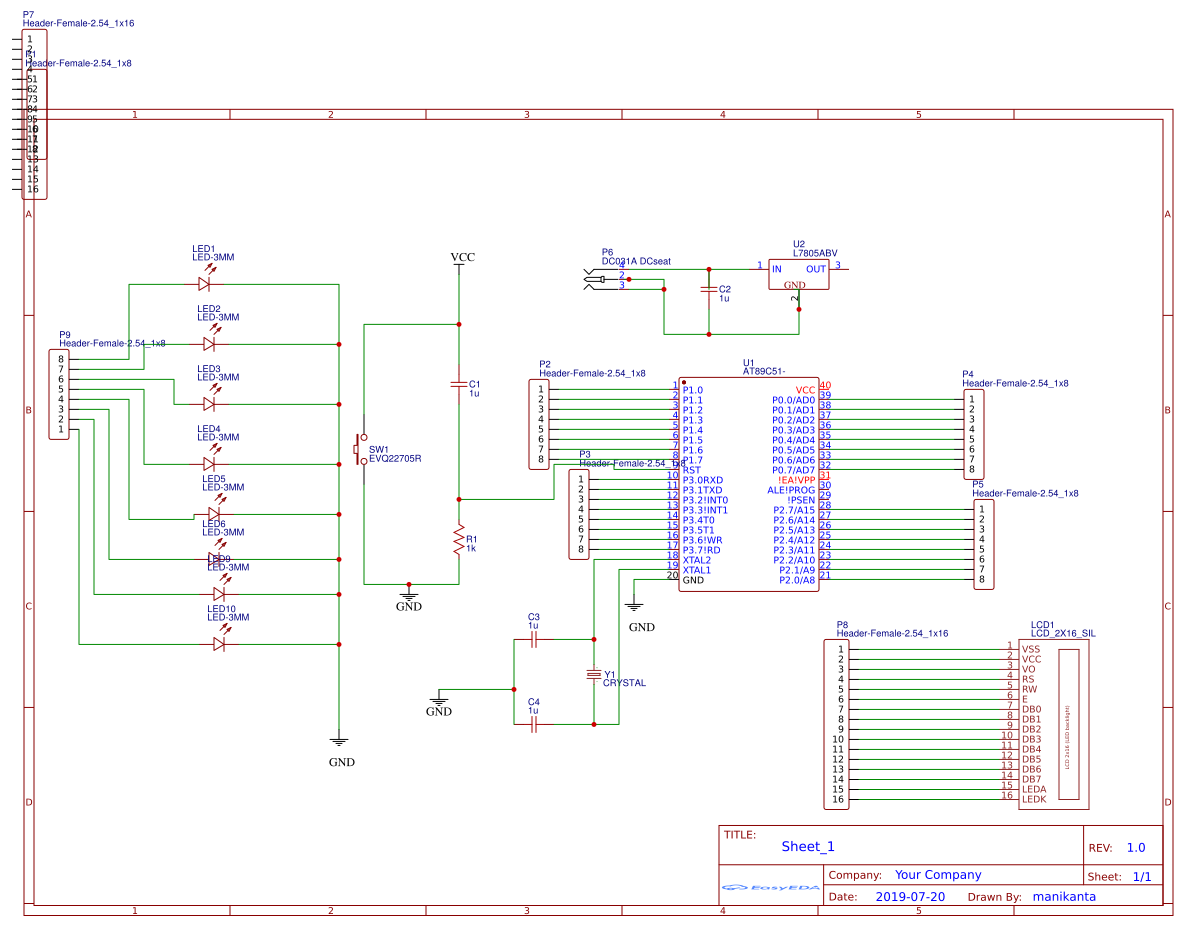Select the AT89C51 microcontroller U1 body

click(x=748, y=484)
